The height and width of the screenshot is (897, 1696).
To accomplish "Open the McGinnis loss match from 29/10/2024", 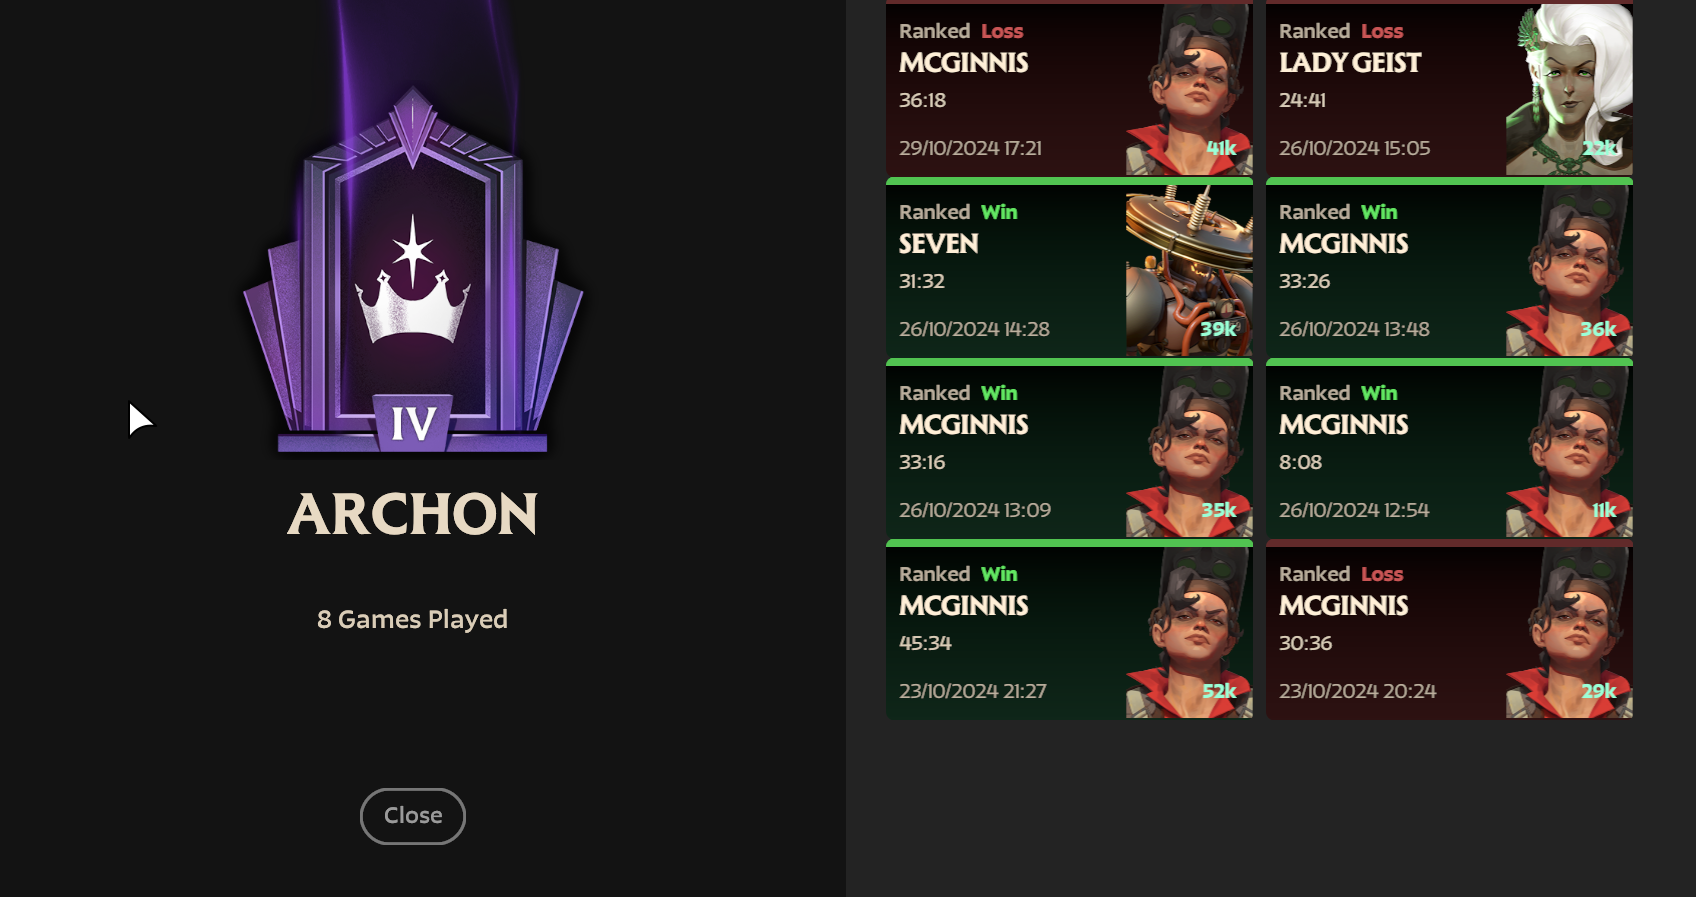I will [1069, 88].
